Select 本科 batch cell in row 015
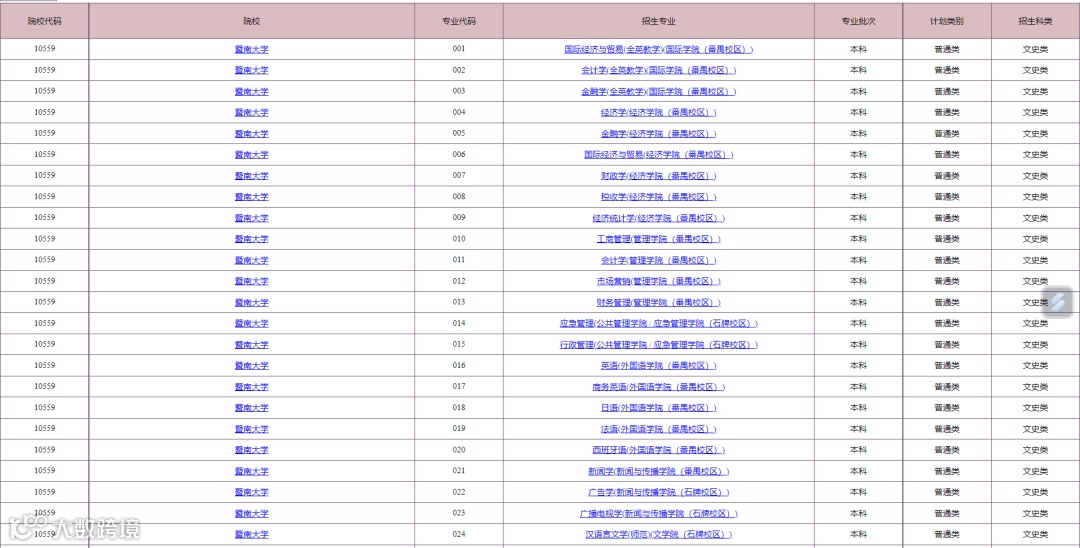Image resolution: width=1080 pixels, height=548 pixels. [858, 344]
